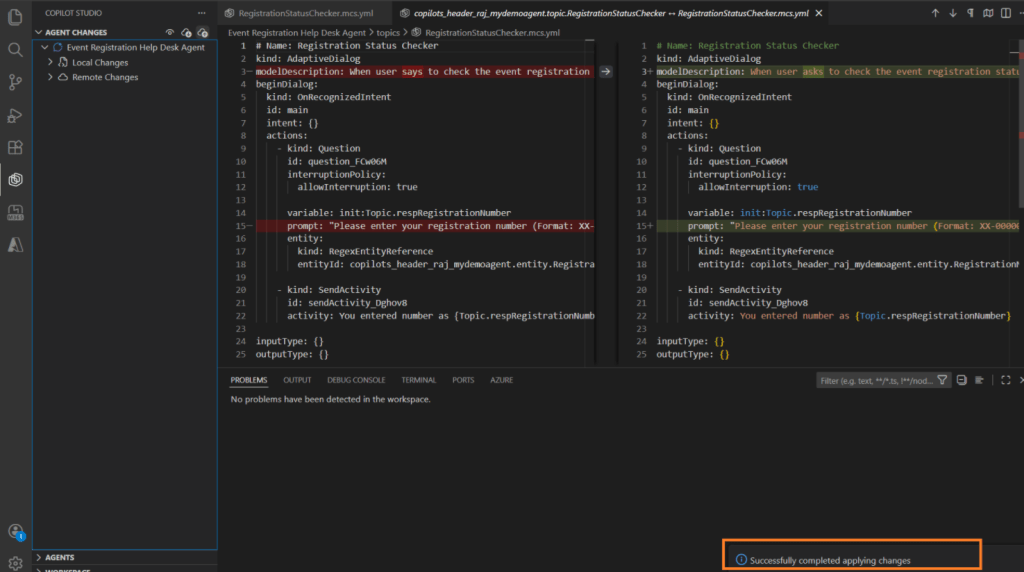Click the 'topics' breadcrumb link

click(x=387, y=33)
